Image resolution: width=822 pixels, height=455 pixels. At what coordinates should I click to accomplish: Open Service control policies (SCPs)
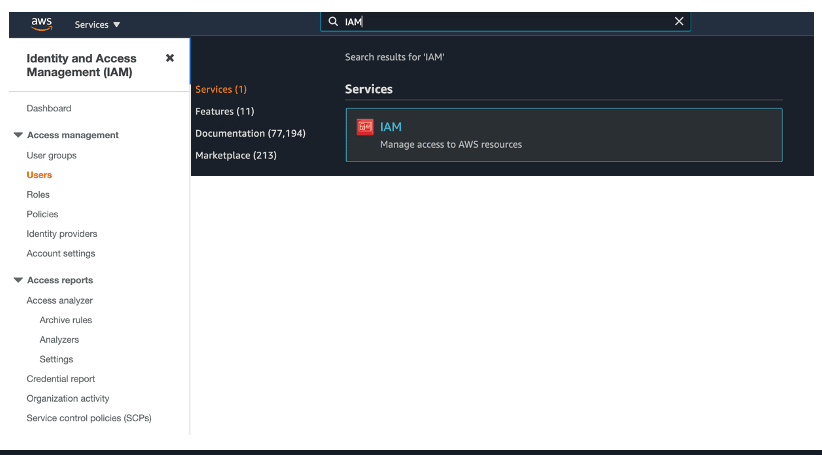click(x=89, y=418)
